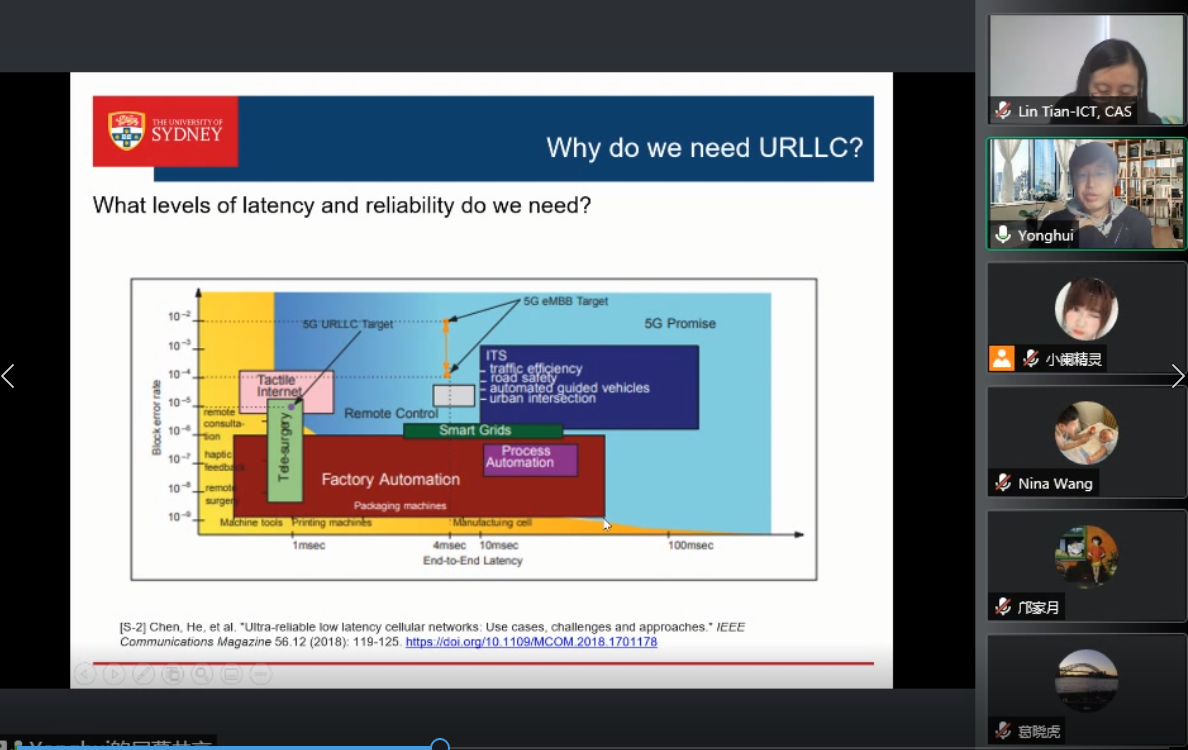Click the next slide play arrow in slide toolbar
The height and width of the screenshot is (750, 1188).
(114, 675)
